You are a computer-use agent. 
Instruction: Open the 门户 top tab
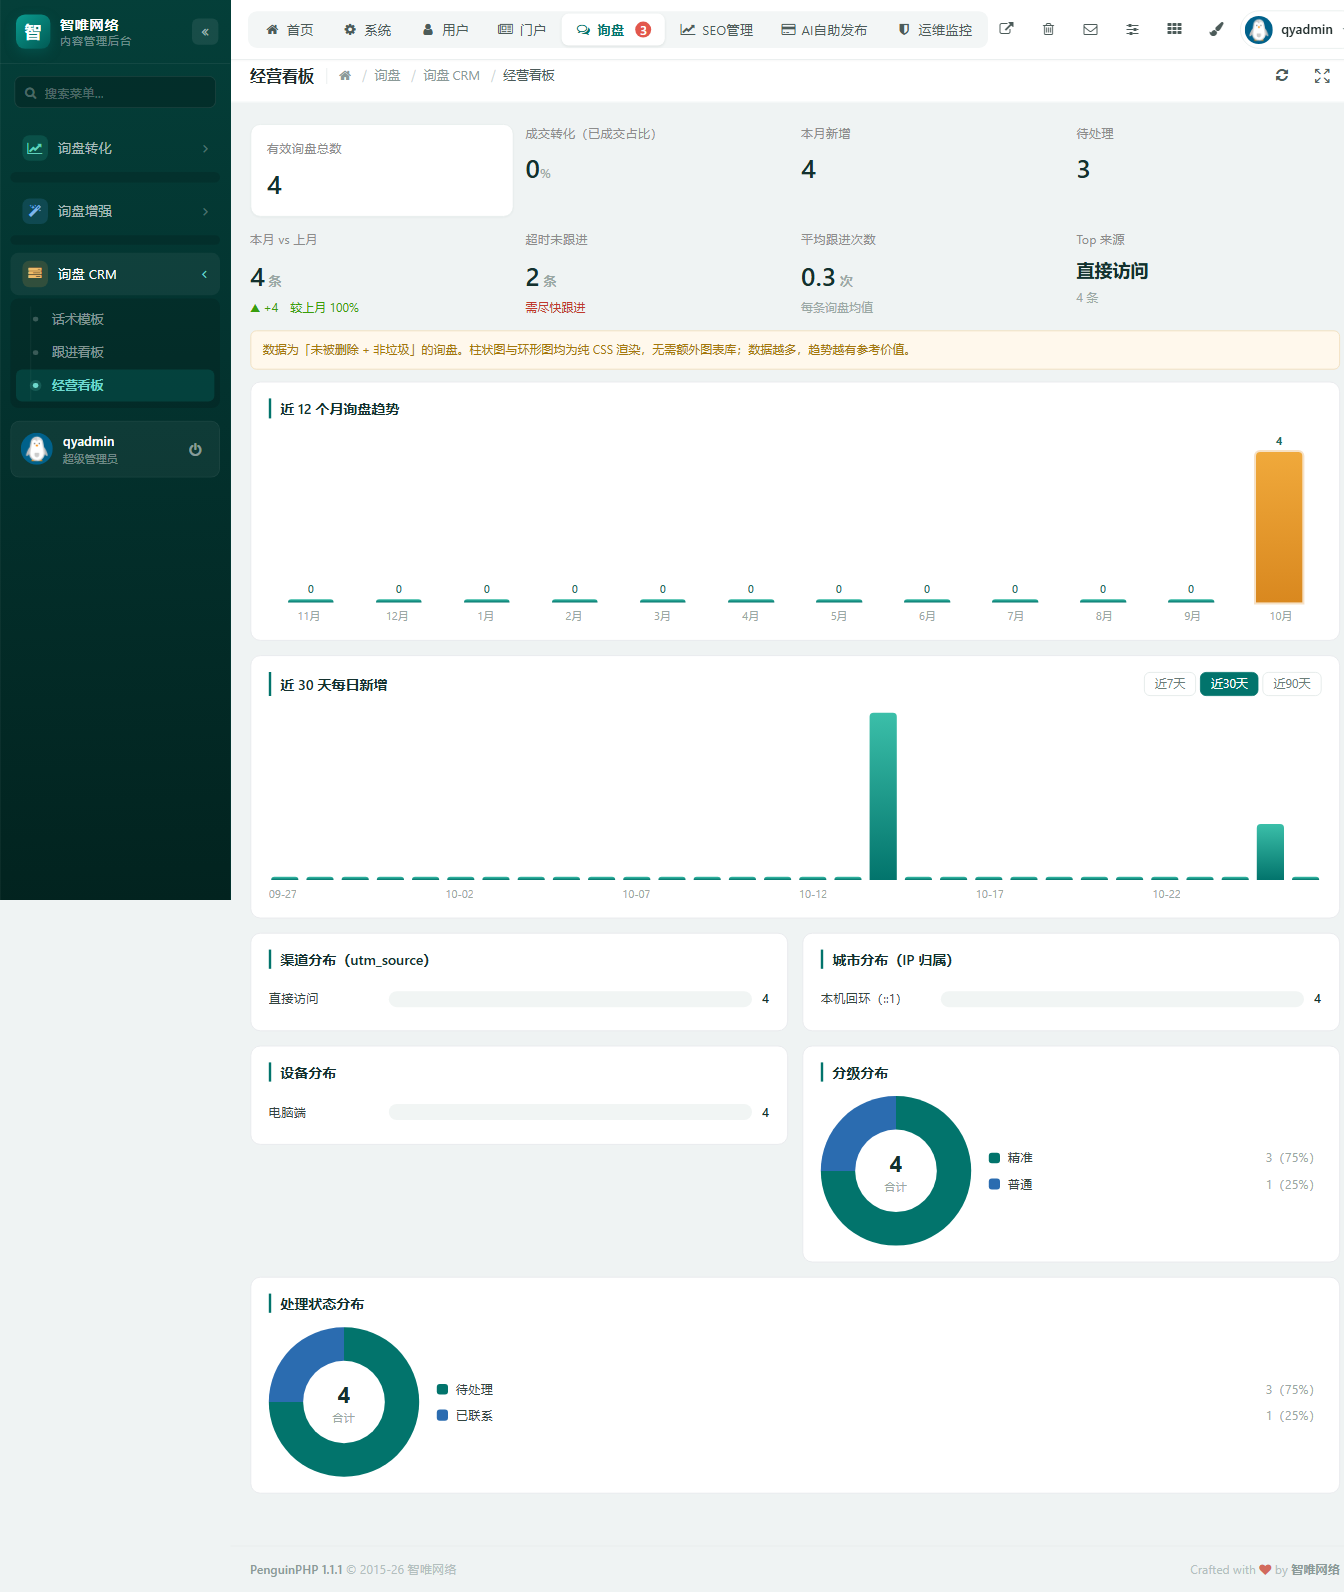(522, 30)
